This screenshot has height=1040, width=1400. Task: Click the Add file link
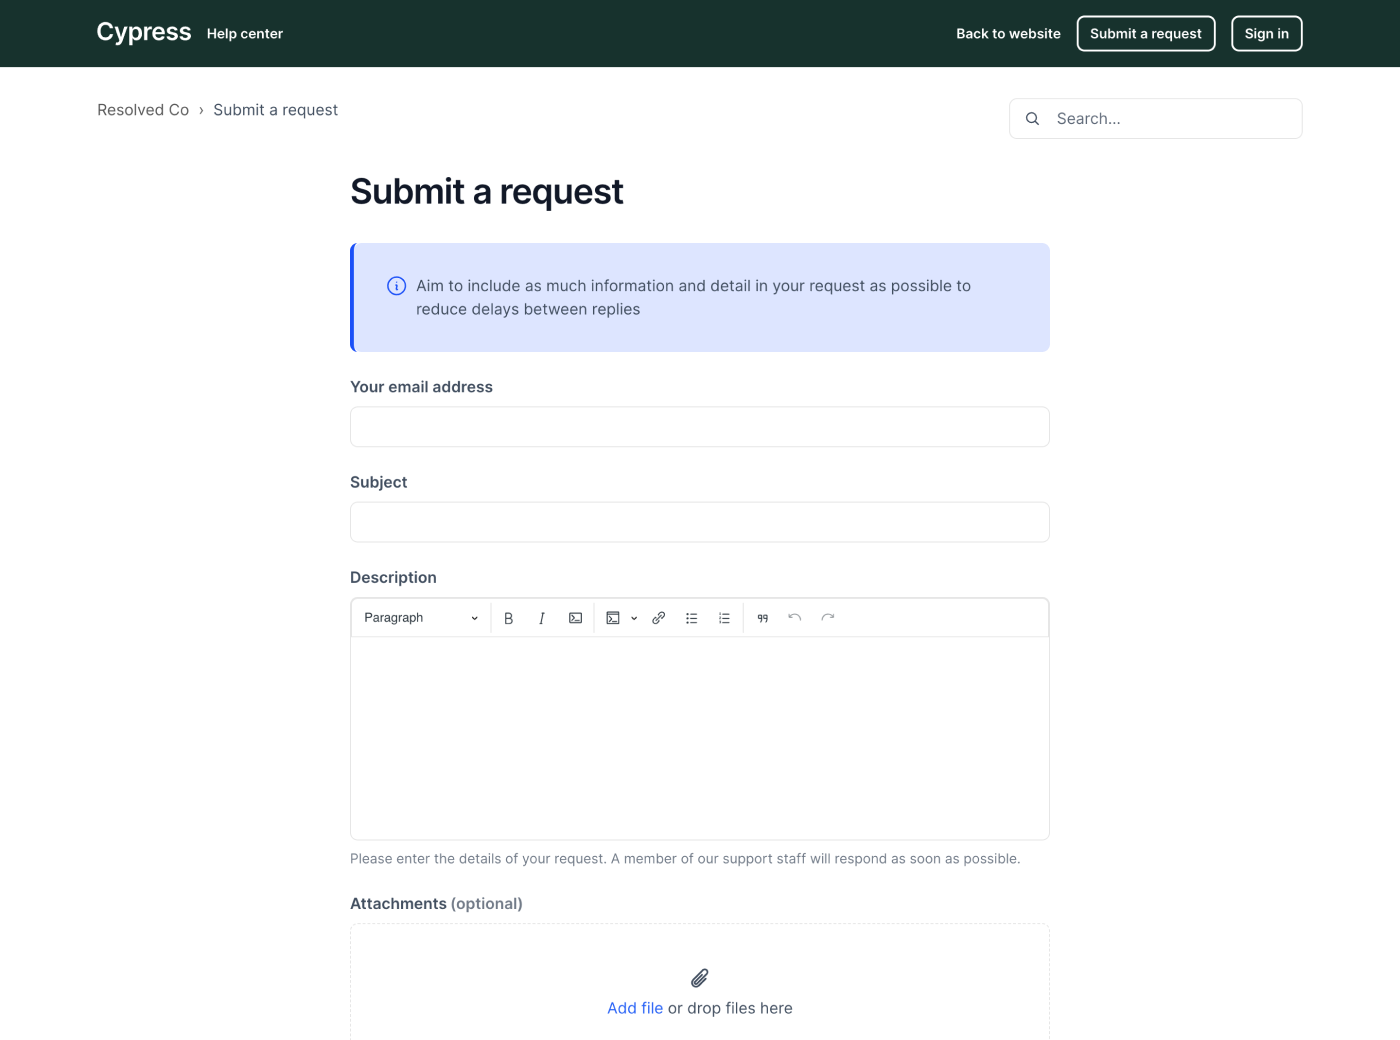pyautogui.click(x=635, y=1008)
